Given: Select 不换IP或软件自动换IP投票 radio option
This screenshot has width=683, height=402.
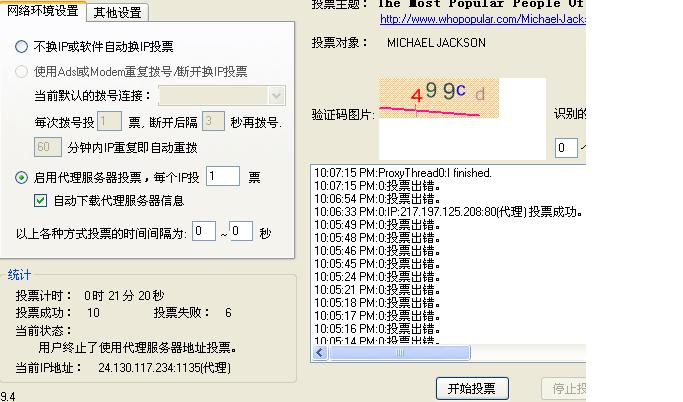Looking at the screenshot, I should click(x=22, y=47).
